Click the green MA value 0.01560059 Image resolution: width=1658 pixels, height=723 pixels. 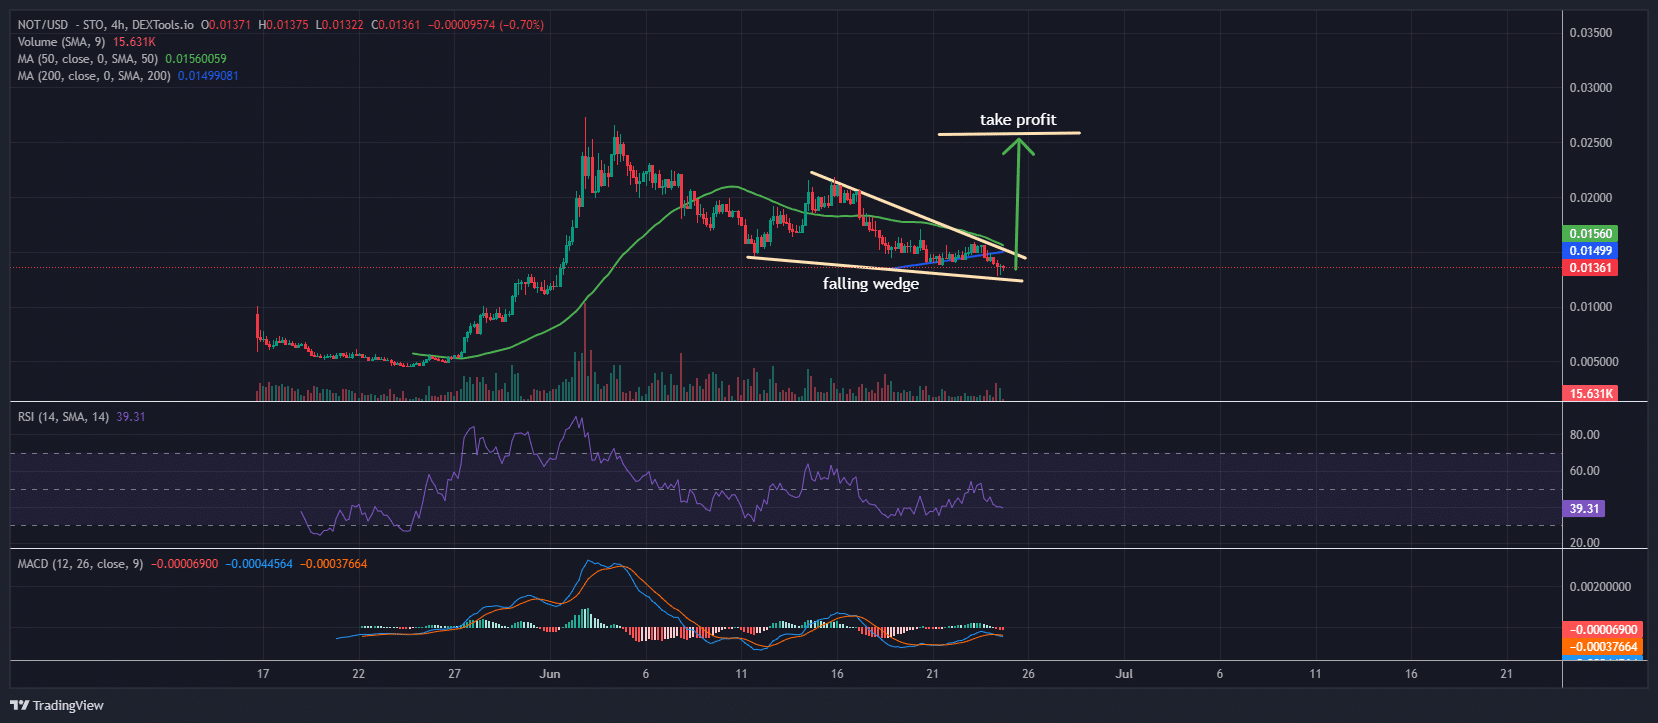click(196, 59)
